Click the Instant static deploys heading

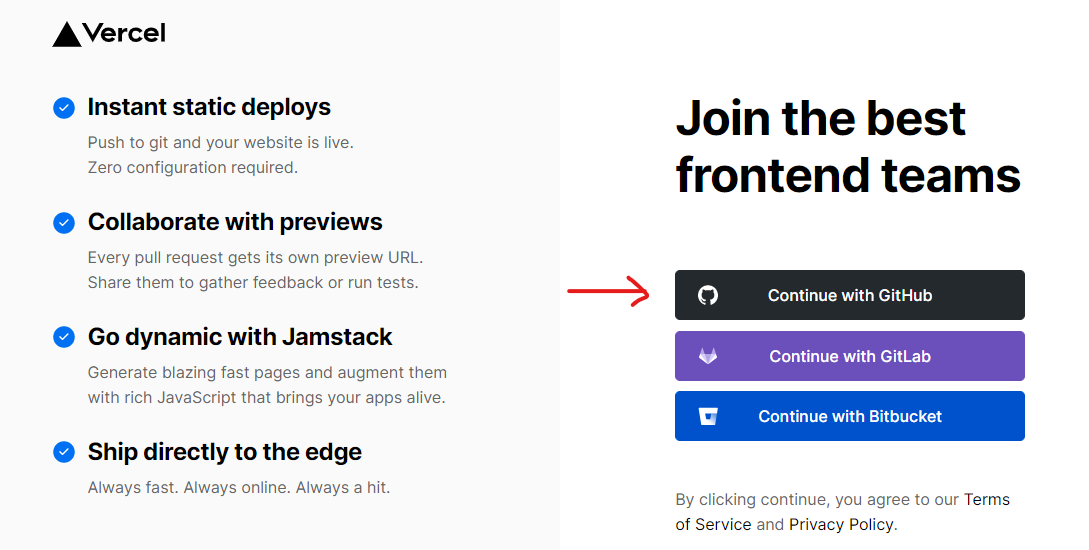(209, 107)
